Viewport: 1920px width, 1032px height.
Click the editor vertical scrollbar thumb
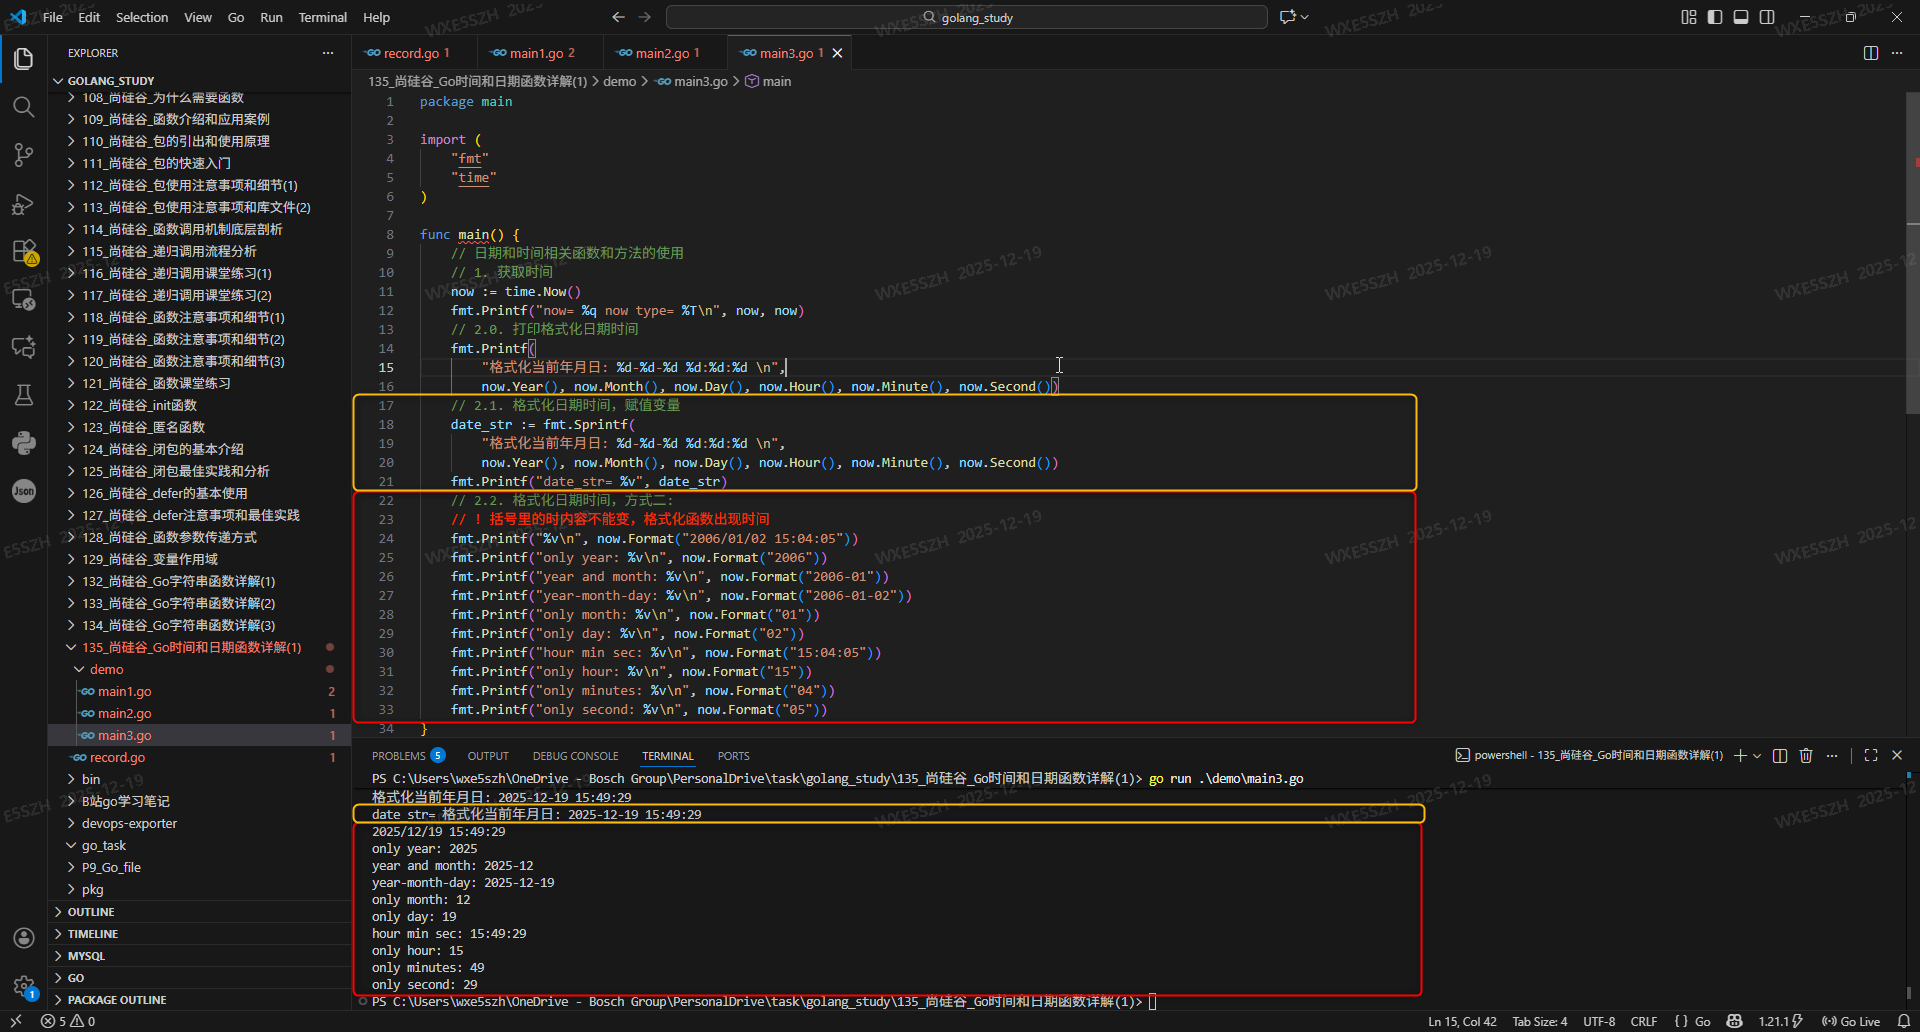1913,252
